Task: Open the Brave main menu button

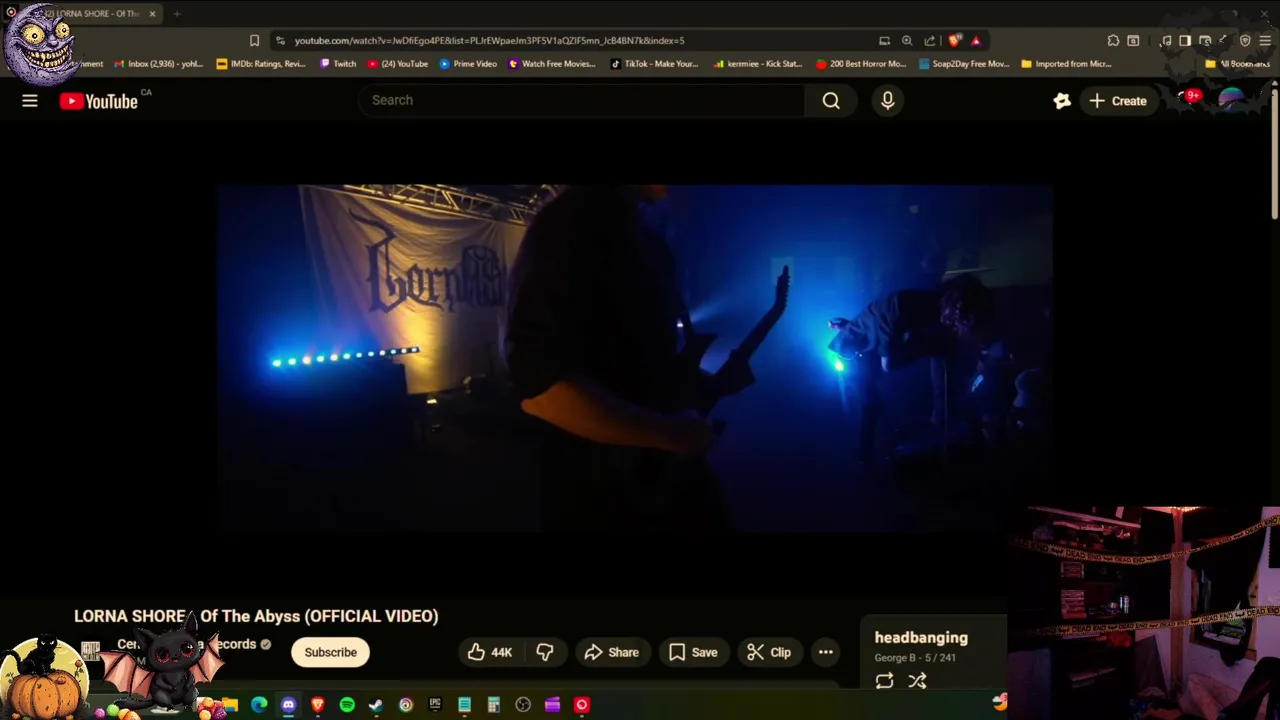Action: (1265, 41)
